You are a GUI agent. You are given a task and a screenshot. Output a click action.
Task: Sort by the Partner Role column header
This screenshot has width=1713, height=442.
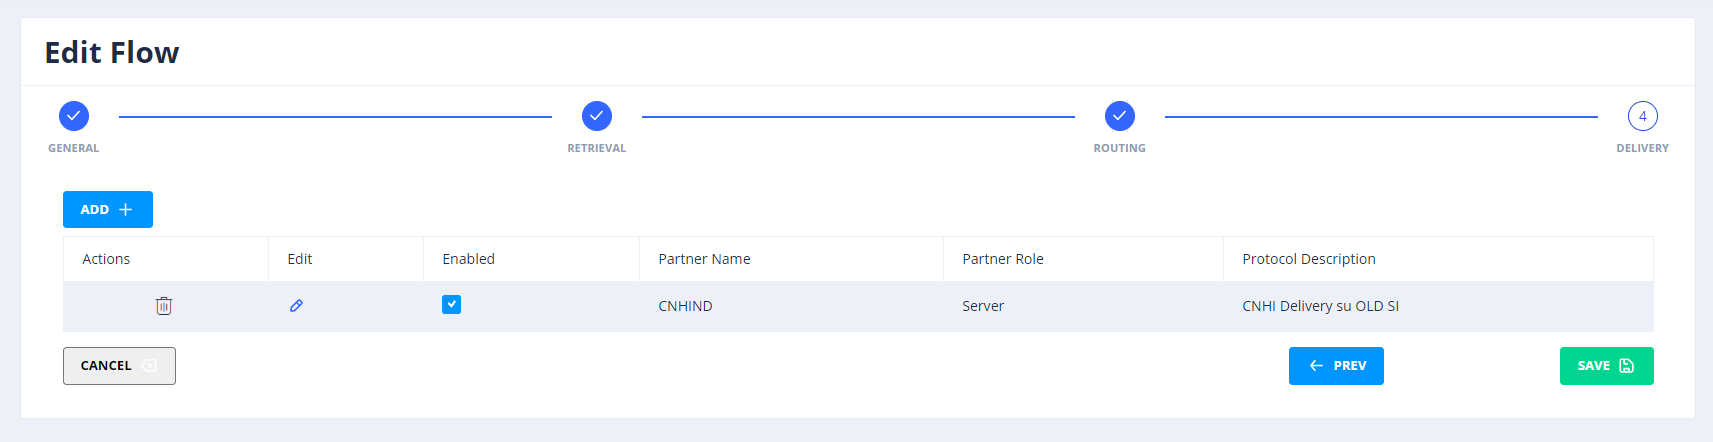(x=1003, y=259)
